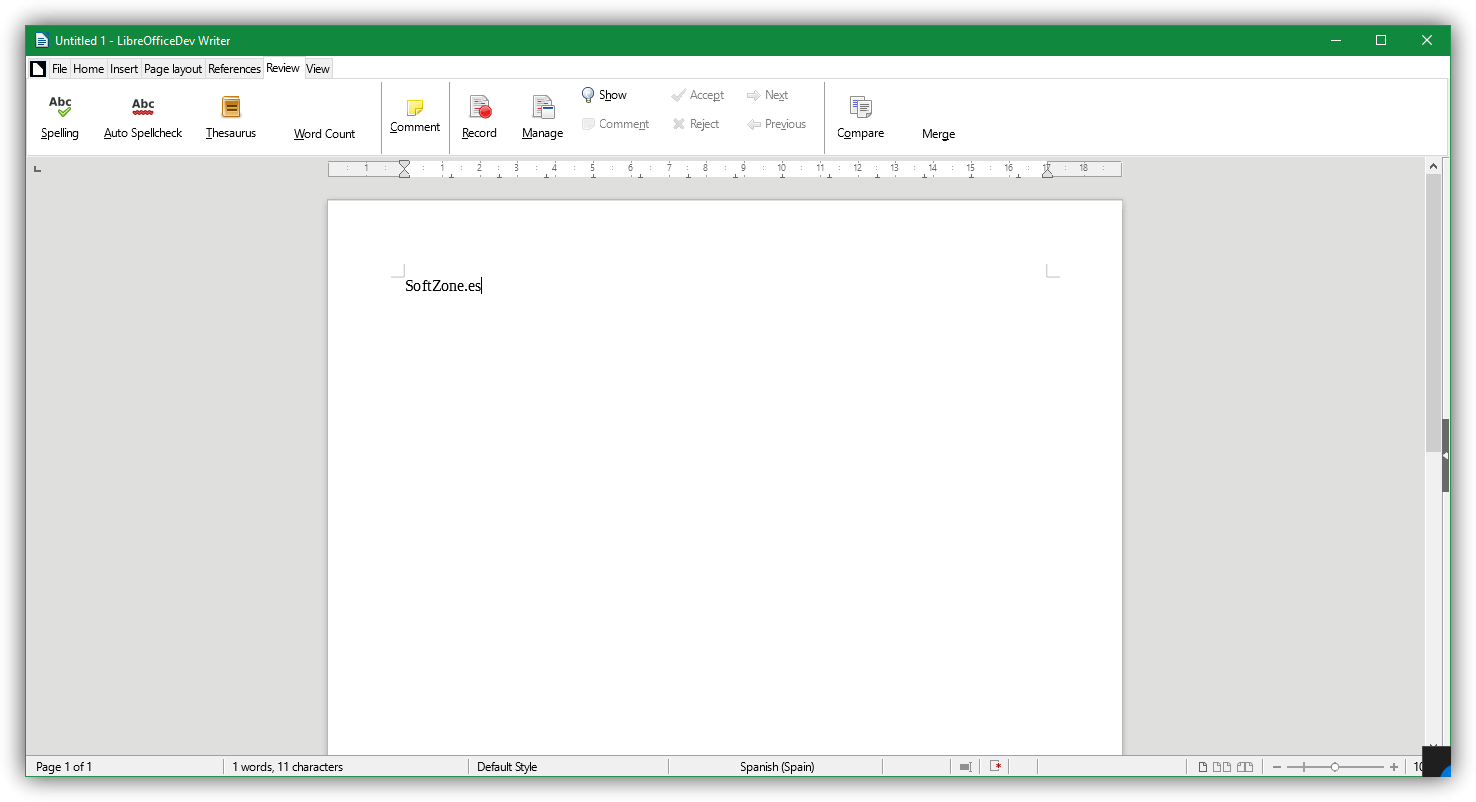Click the zoom out minus button
Screen dimensions: 1476x802
tap(1276, 767)
